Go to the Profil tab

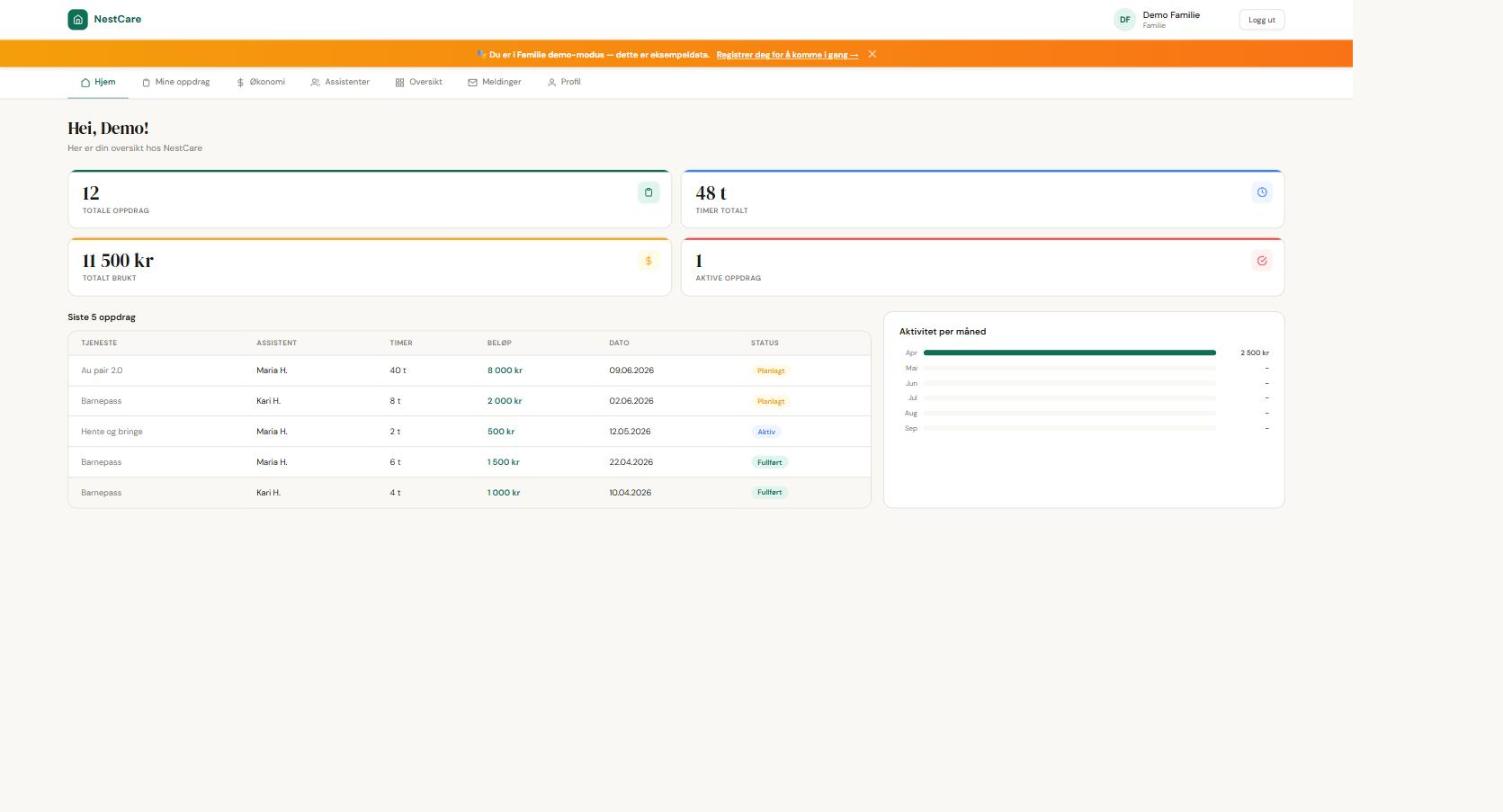coord(564,82)
